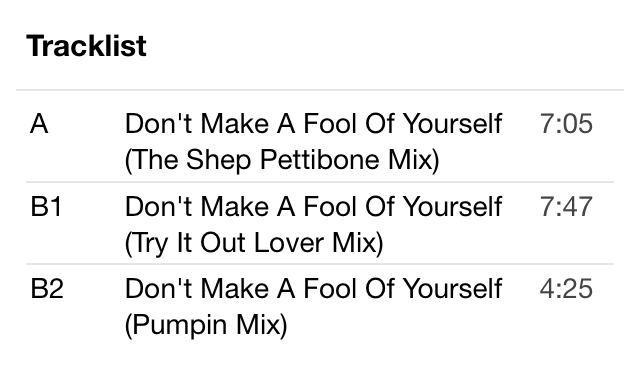Click the Pumpin Mix subtitle
Image resolution: width=640 pixels, height=391 pixels.
tap(206, 325)
